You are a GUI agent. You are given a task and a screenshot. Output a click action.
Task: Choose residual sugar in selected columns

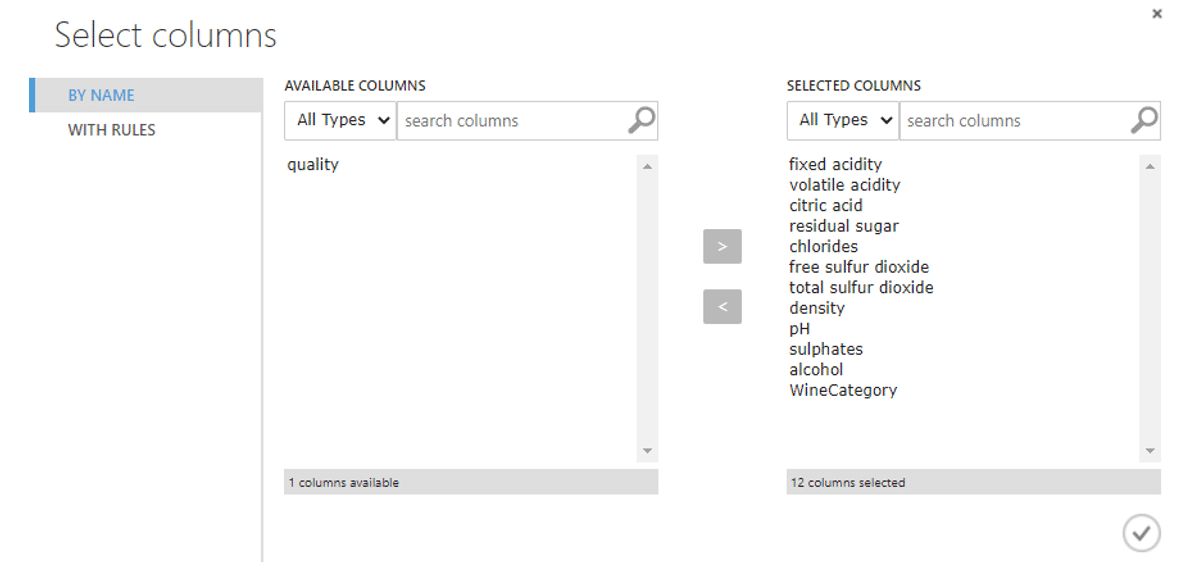(843, 226)
